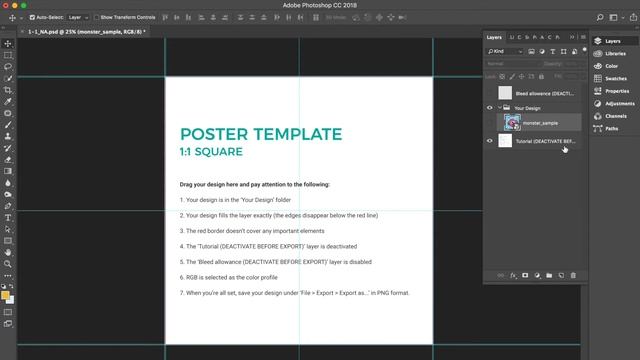Screen dimensions: 640x360
Task: Select the Move tool in the toolbar
Action: pos(8,44)
